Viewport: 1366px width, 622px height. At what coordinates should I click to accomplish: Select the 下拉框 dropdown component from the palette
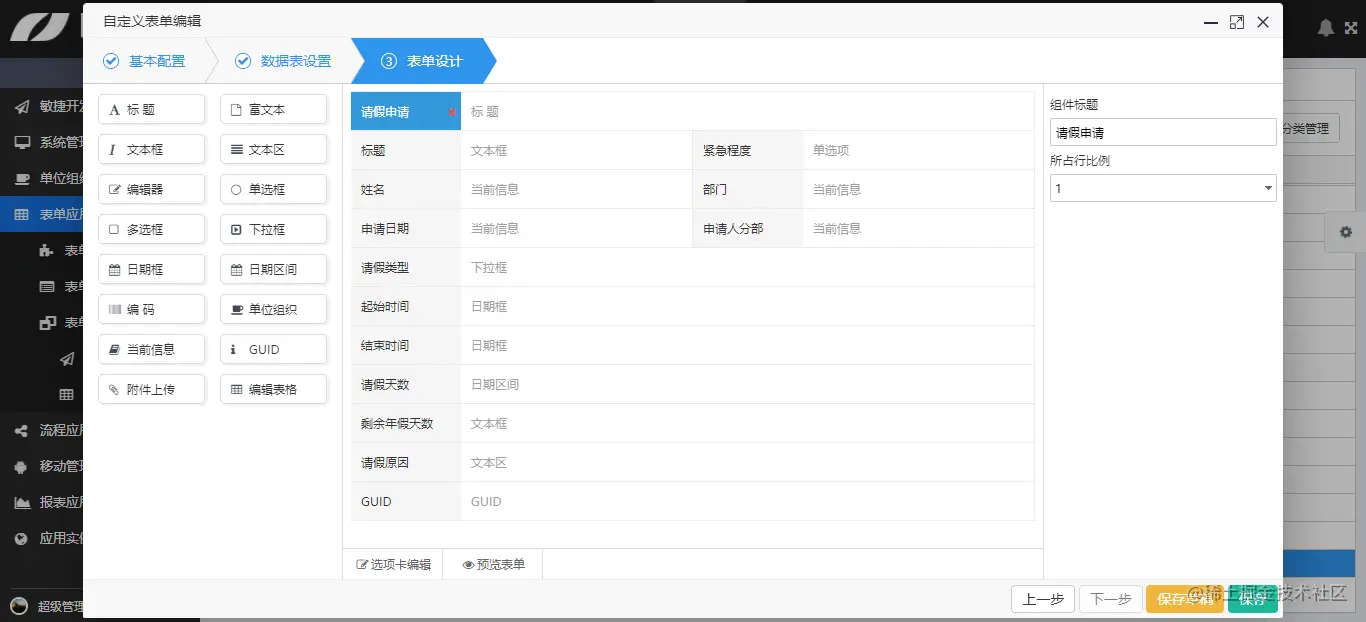[273, 229]
